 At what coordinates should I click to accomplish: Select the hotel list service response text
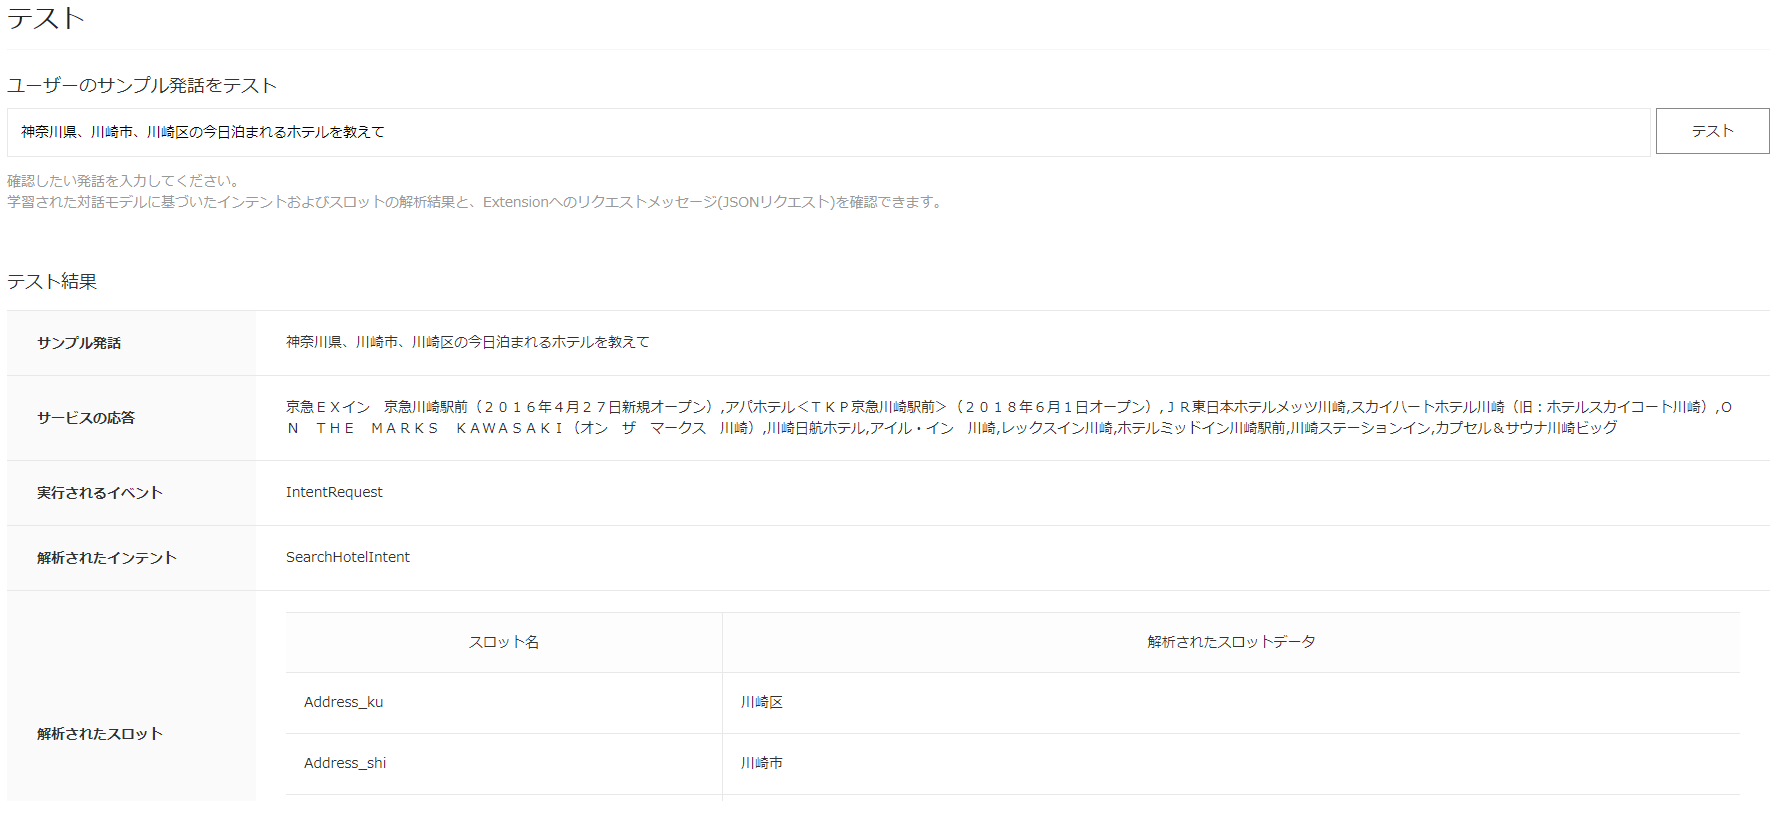click(x=1009, y=417)
